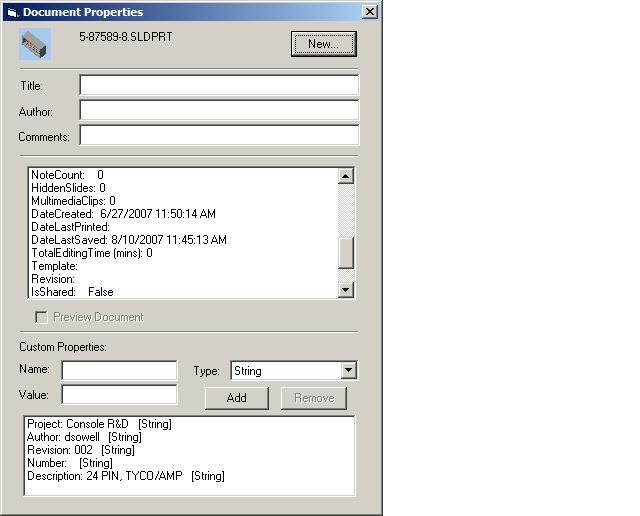Click the file name 5-87589-8.SLDPRT
This screenshot has width=640, height=516.
[126, 37]
